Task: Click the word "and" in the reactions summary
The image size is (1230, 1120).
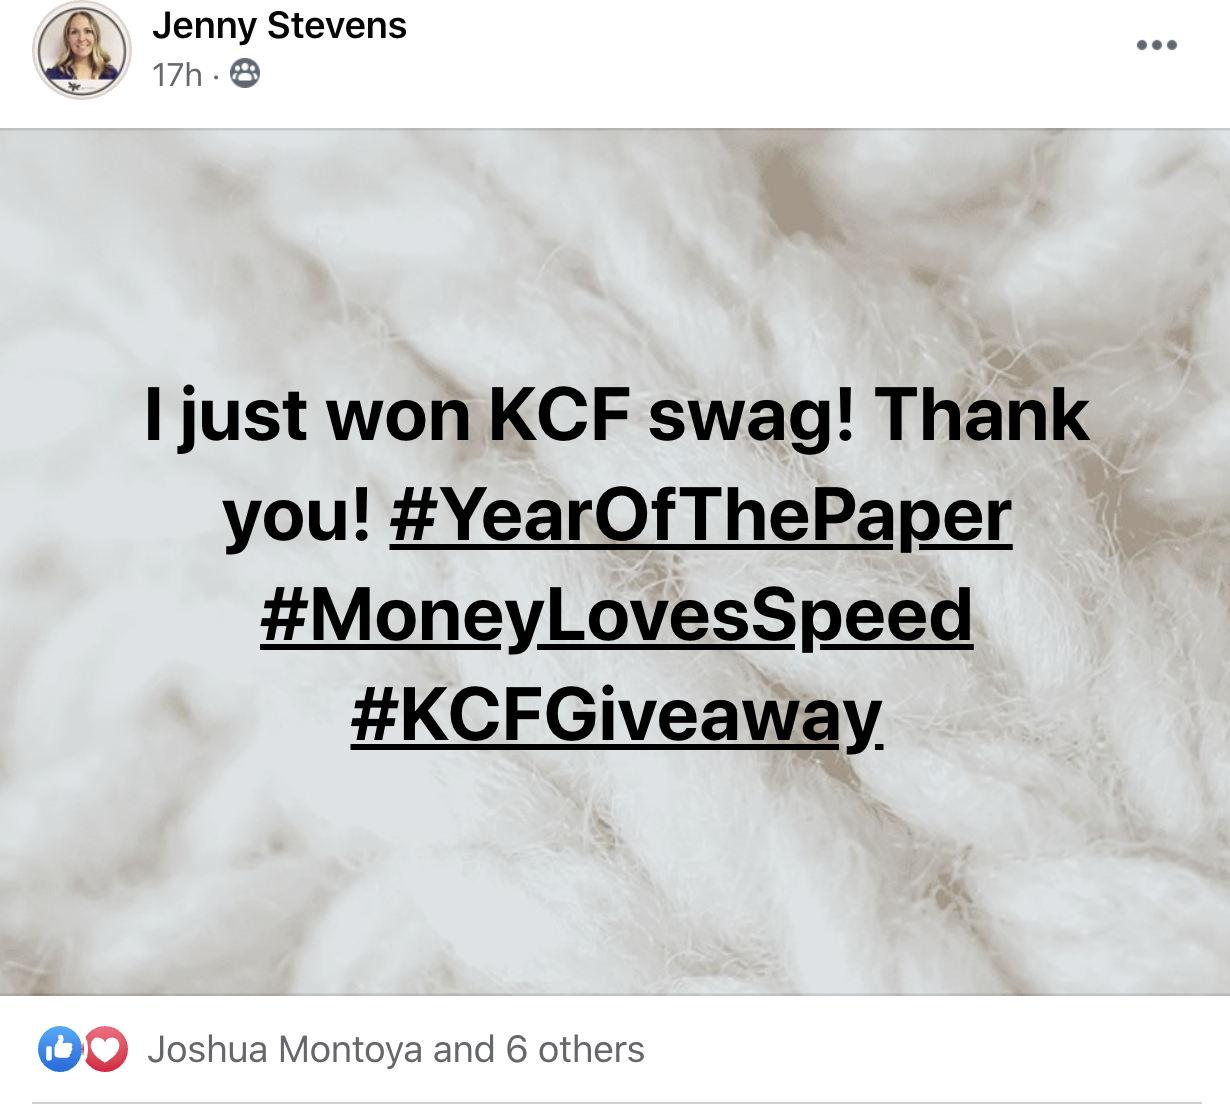Action: (x=464, y=1050)
